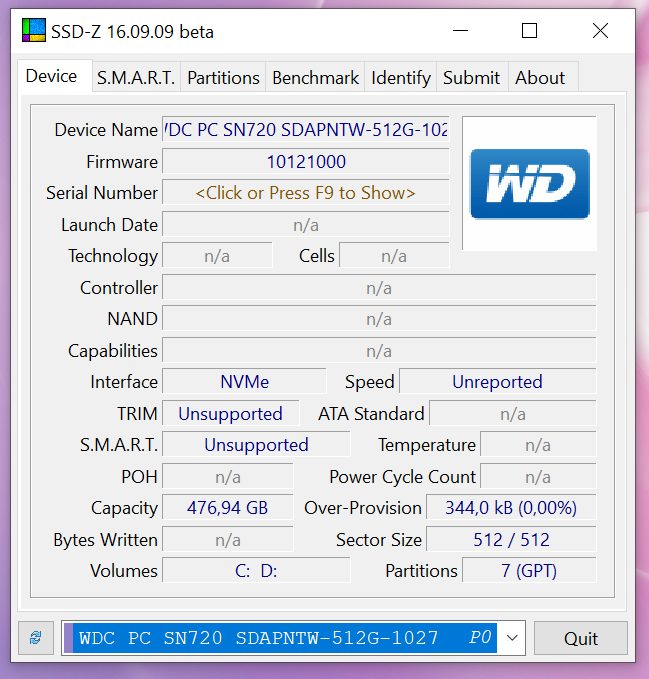Select the WDC PC SN720 drive combo box

[x=281, y=638]
